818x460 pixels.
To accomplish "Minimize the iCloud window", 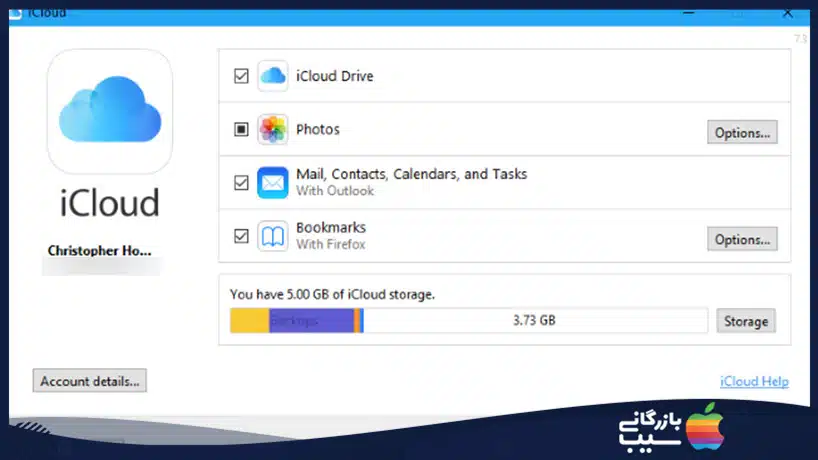I will tap(689, 13).
